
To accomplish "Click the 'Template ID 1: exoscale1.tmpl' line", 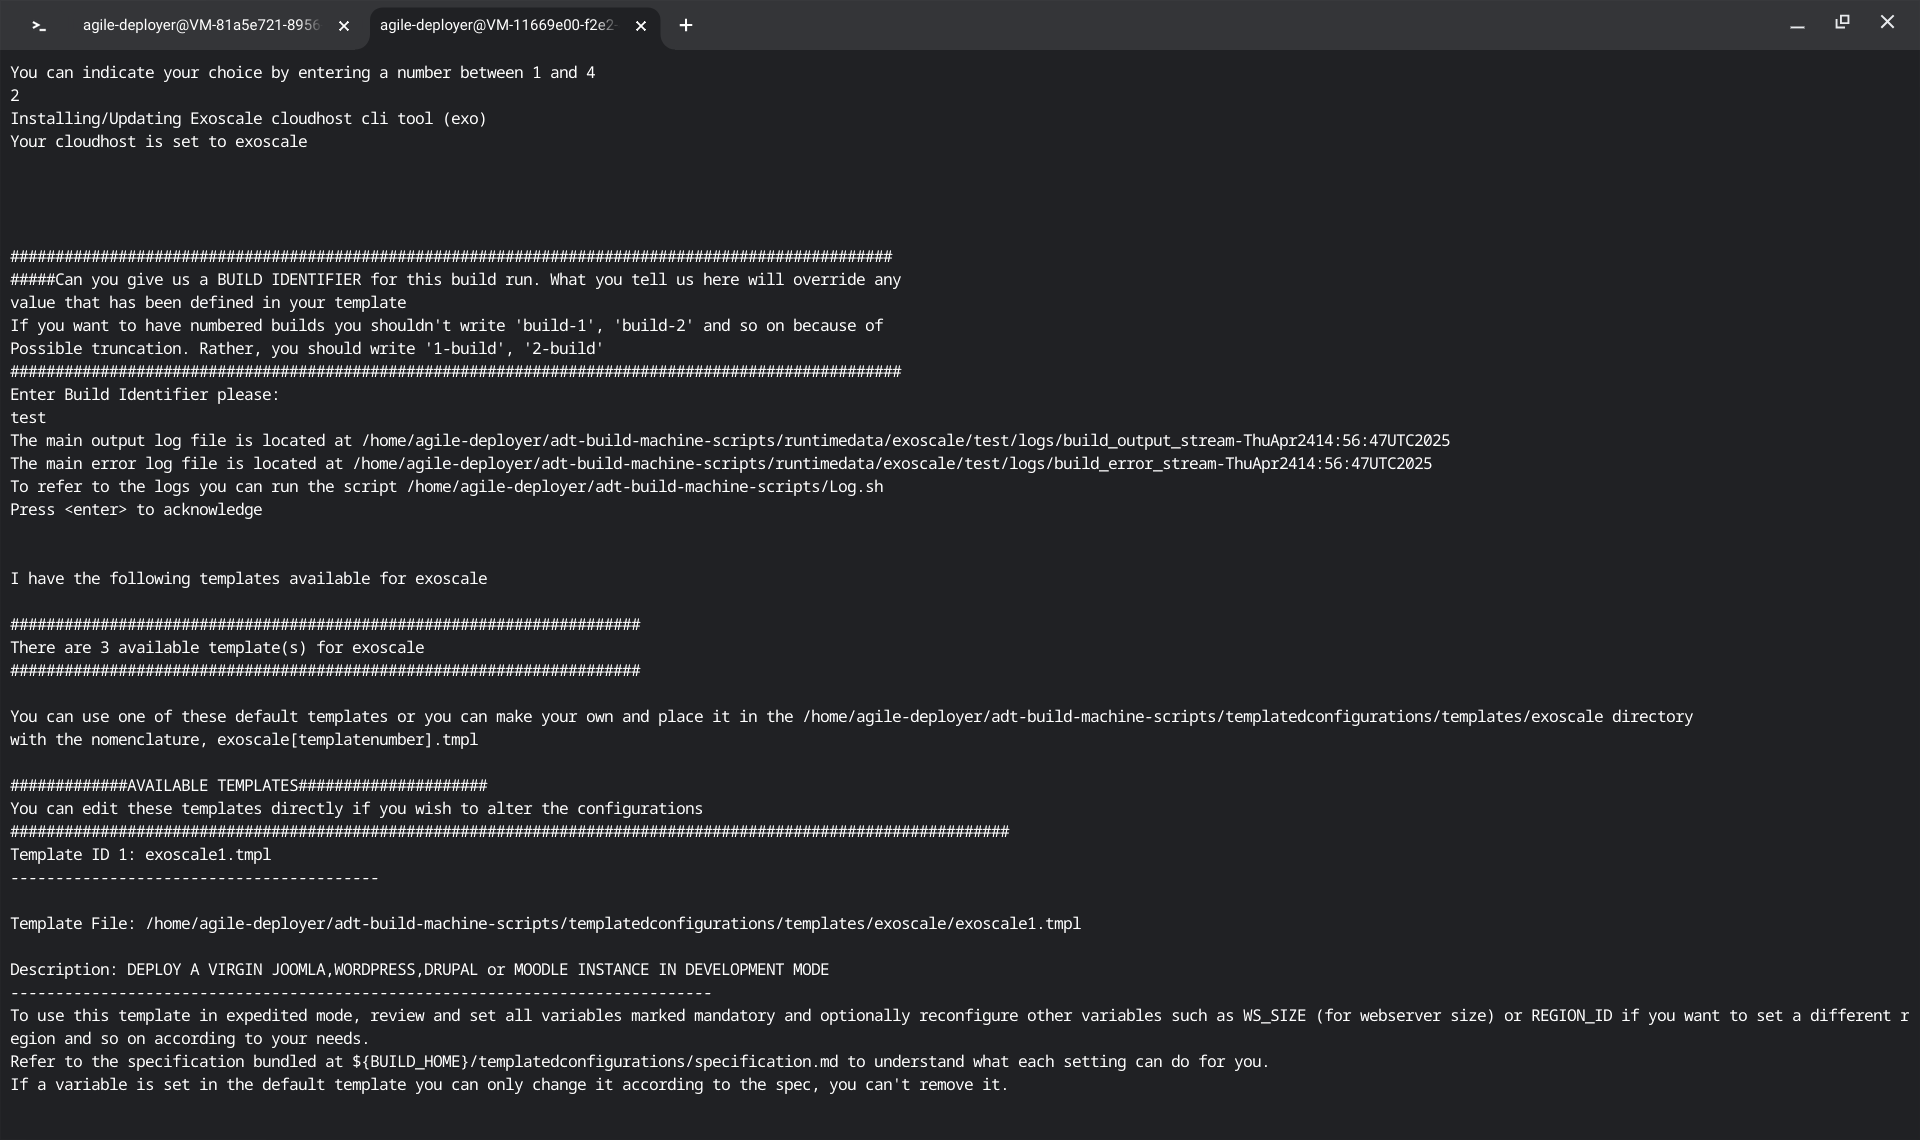I will tap(141, 855).
